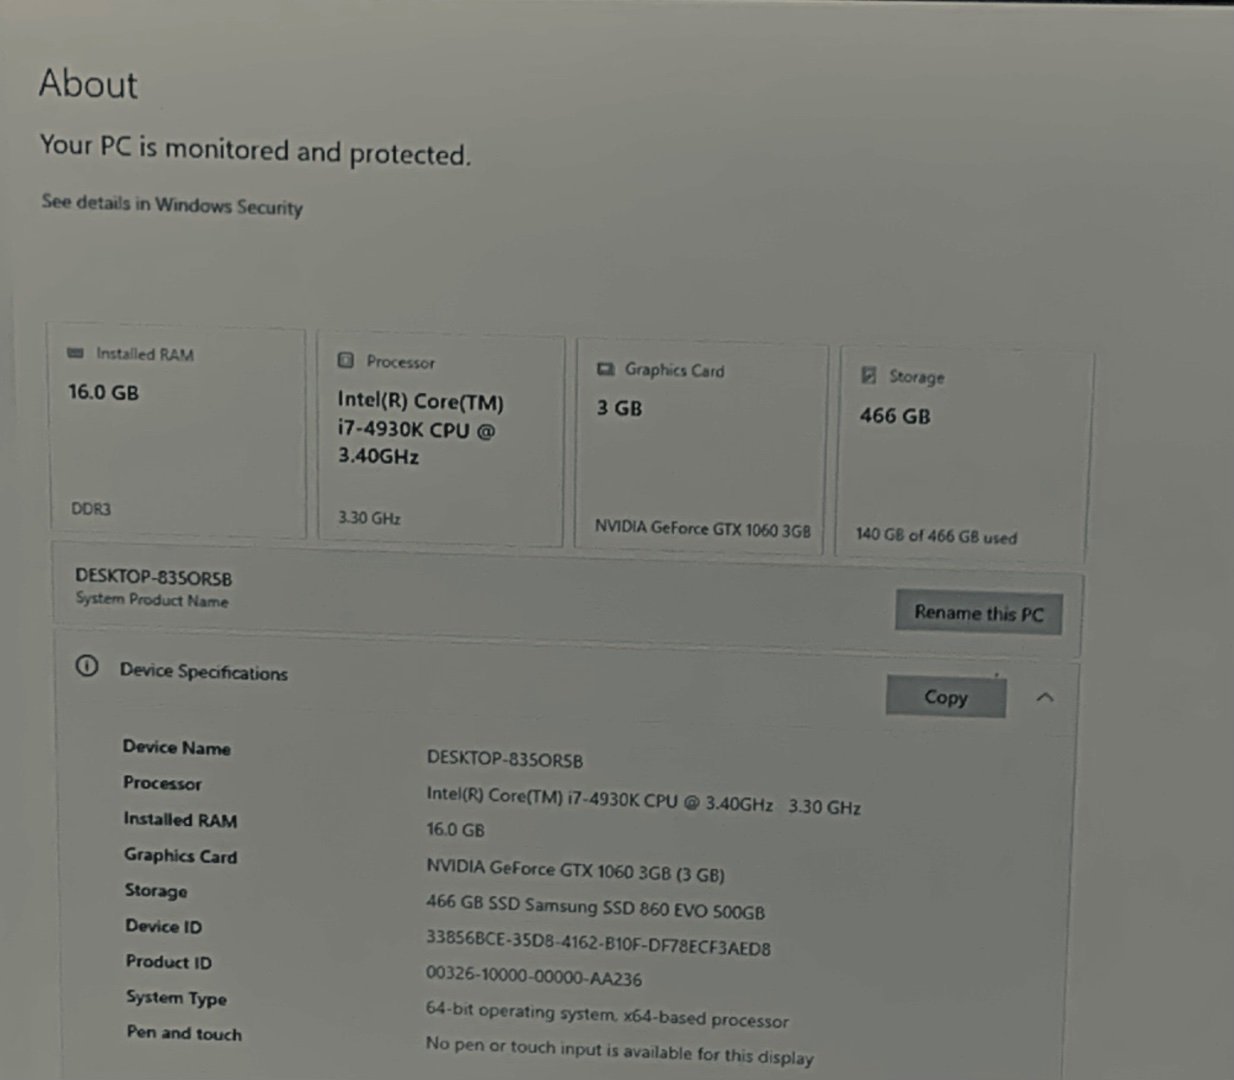Click the DDR3 label in RAM card

91,509
